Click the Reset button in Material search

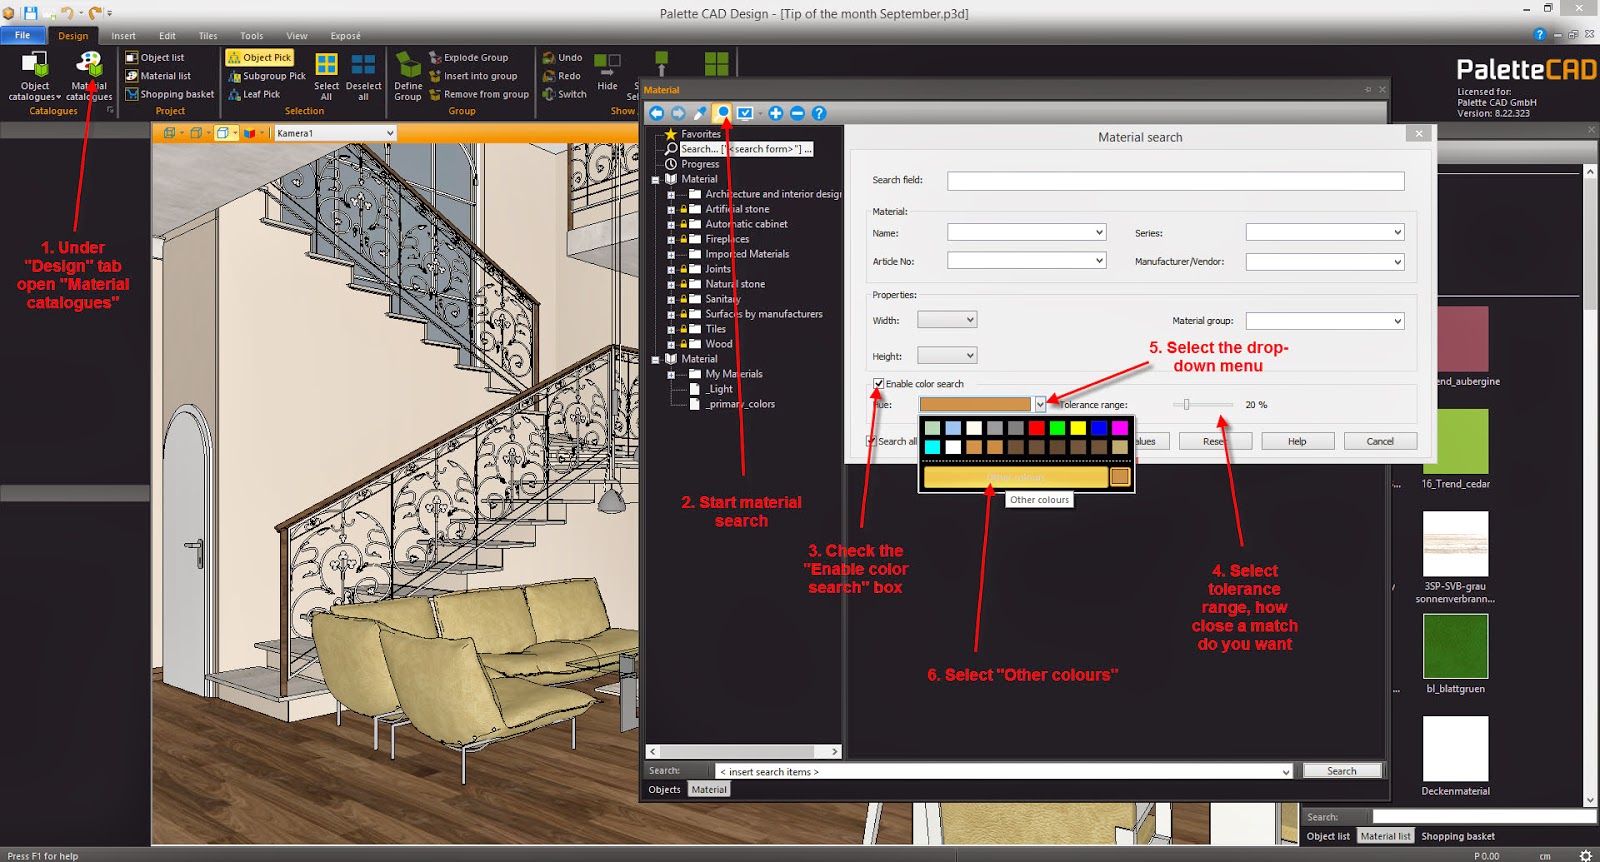(1215, 441)
